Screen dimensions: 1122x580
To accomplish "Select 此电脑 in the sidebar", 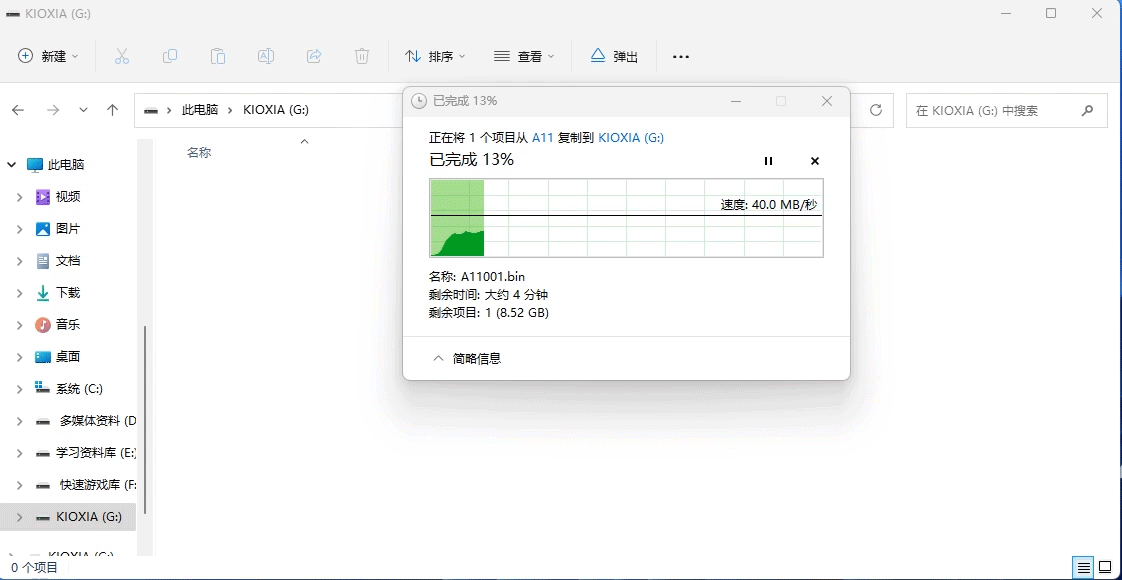I will pos(66,164).
